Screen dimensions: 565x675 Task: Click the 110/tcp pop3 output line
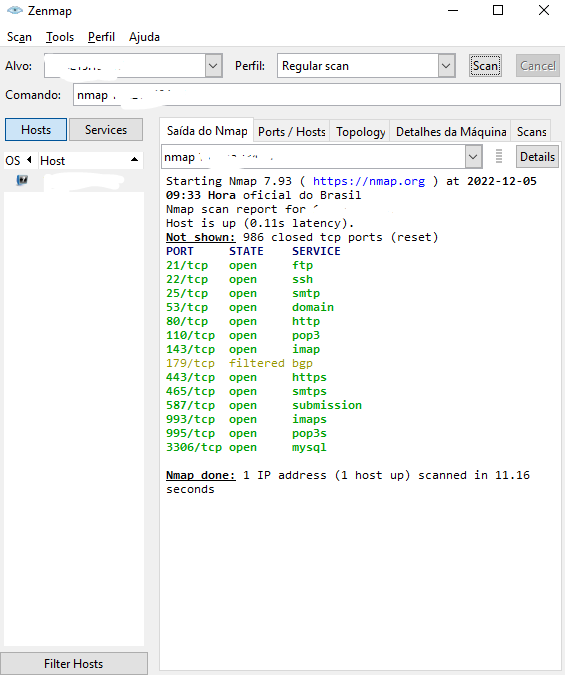point(243,335)
